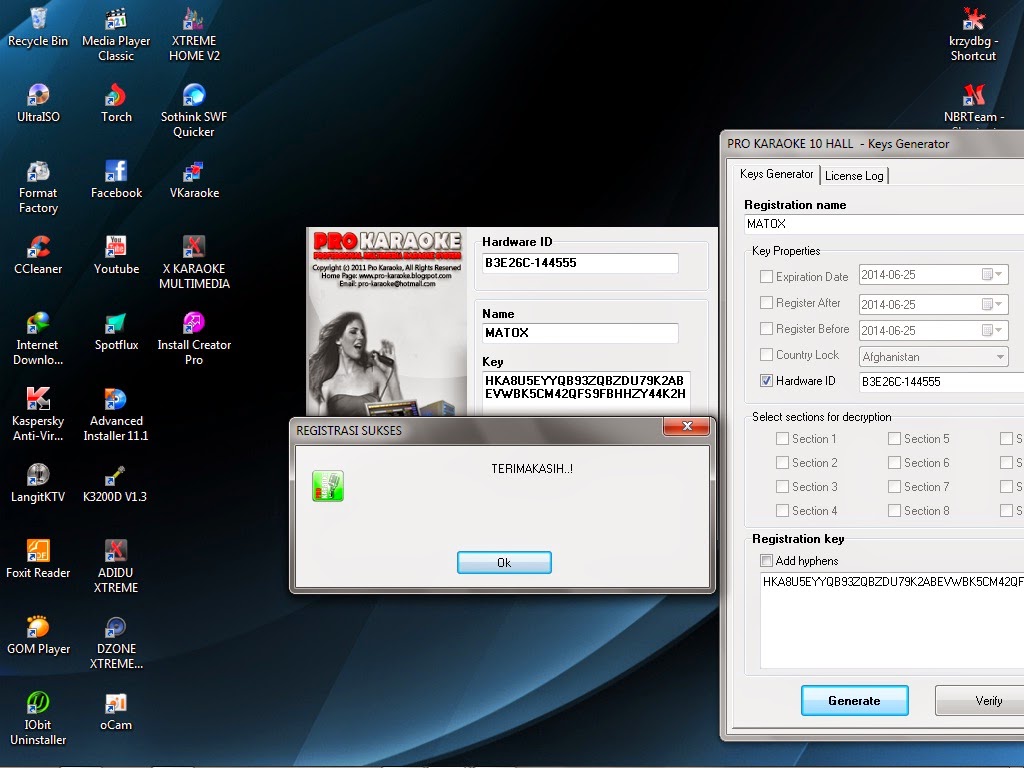Click the Registration name field

click(884, 224)
